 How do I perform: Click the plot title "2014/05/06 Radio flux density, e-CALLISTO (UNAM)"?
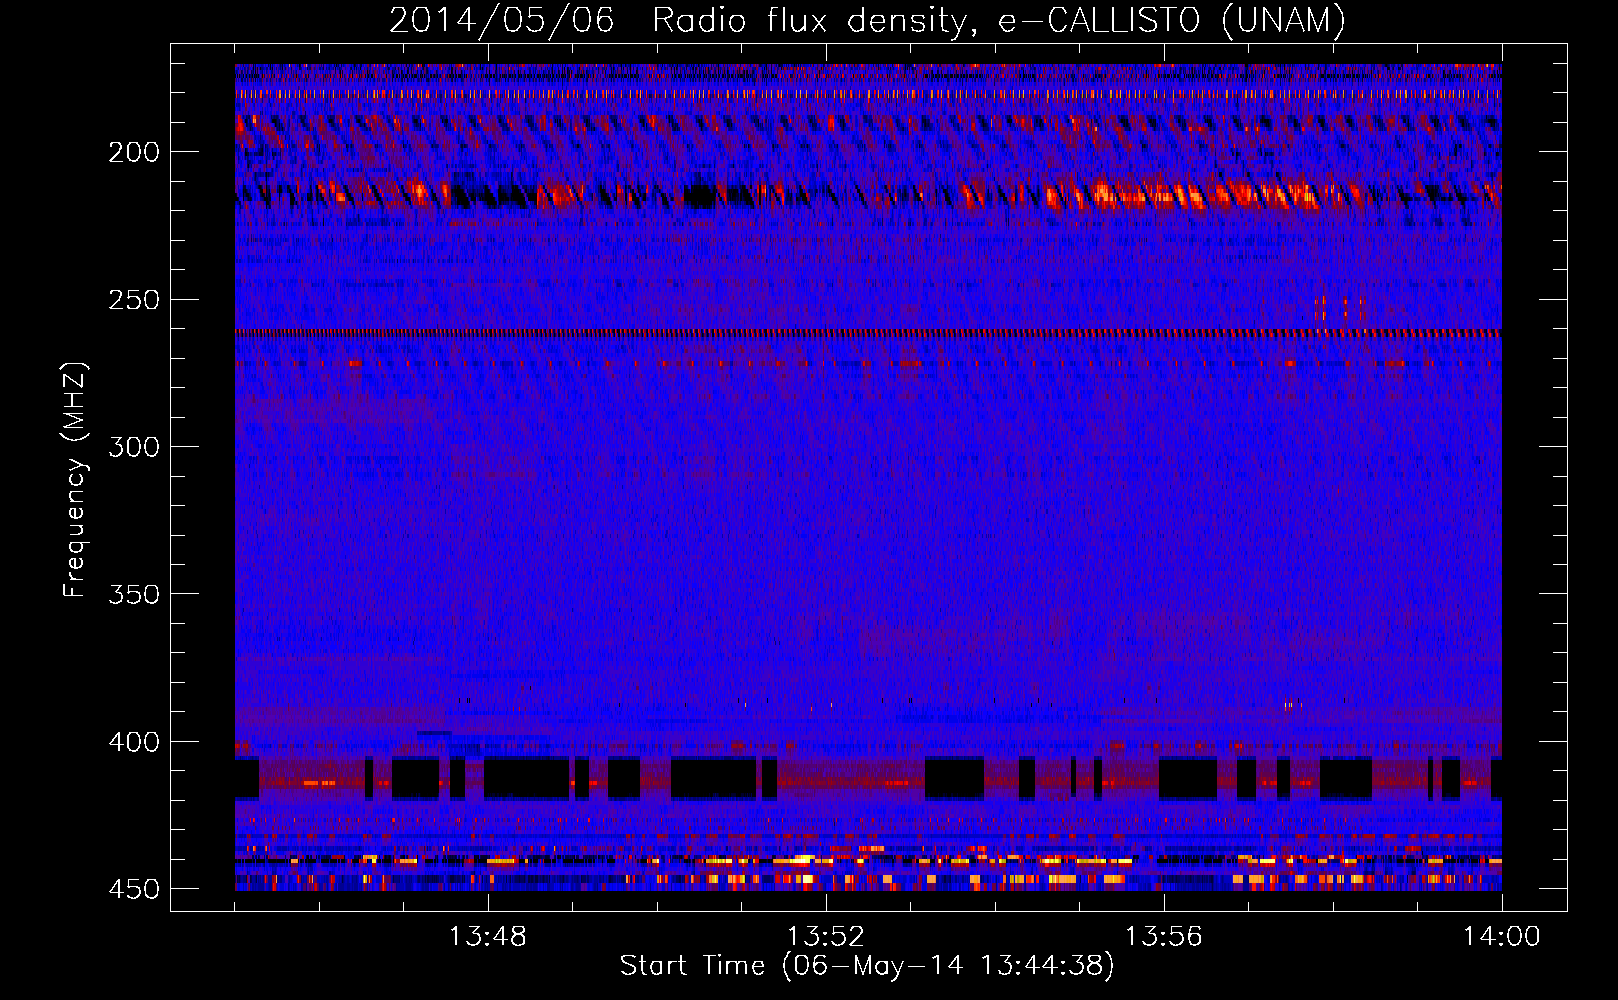[x=868, y=21]
